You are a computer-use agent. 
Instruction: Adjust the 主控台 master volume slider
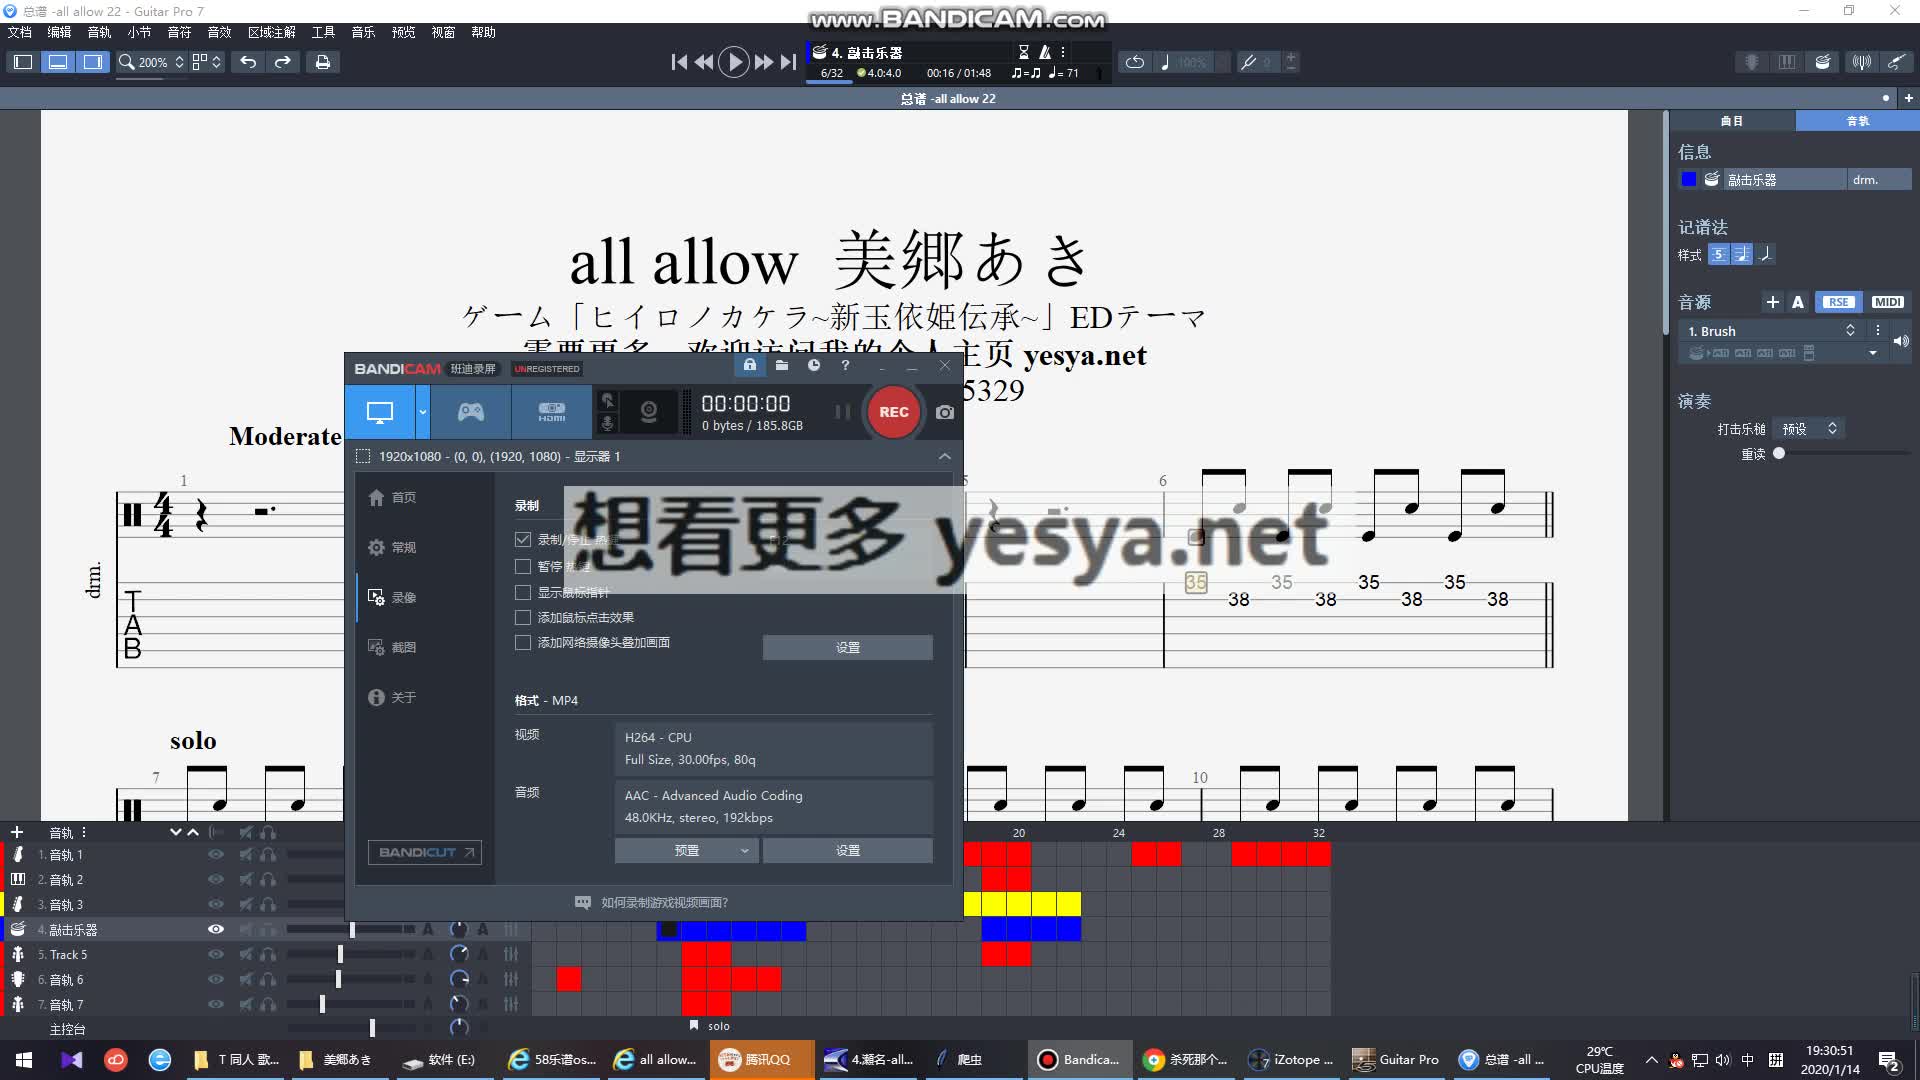pyautogui.click(x=372, y=1027)
